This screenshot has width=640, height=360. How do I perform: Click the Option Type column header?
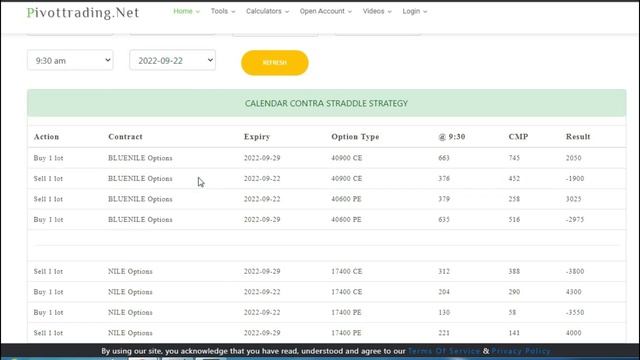[355, 137]
